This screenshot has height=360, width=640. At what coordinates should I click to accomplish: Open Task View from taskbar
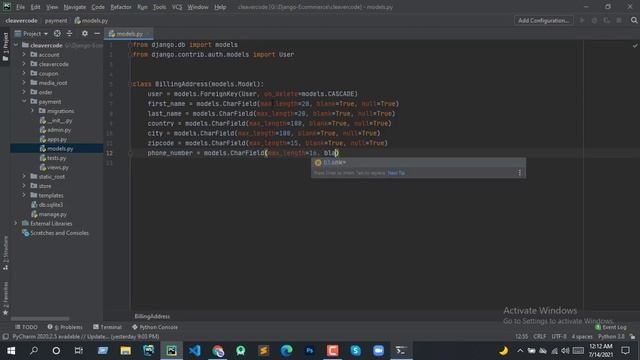78,351
